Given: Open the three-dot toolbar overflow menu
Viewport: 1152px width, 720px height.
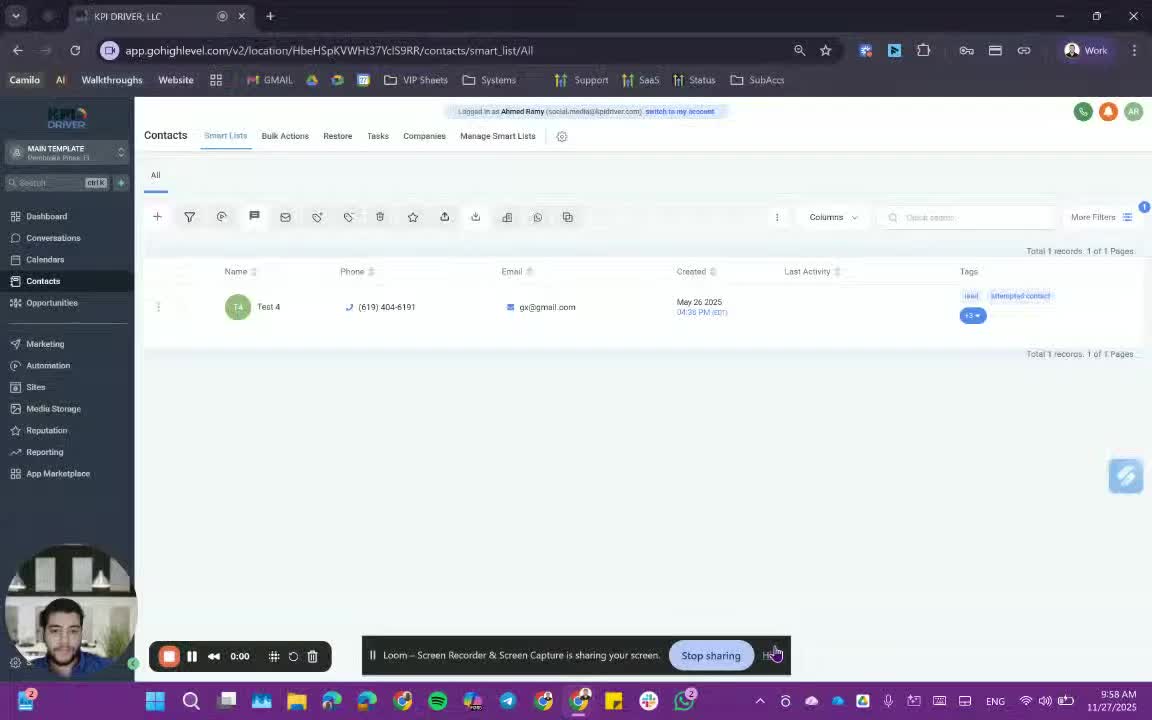Looking at the screenshot, I should 777,217.
